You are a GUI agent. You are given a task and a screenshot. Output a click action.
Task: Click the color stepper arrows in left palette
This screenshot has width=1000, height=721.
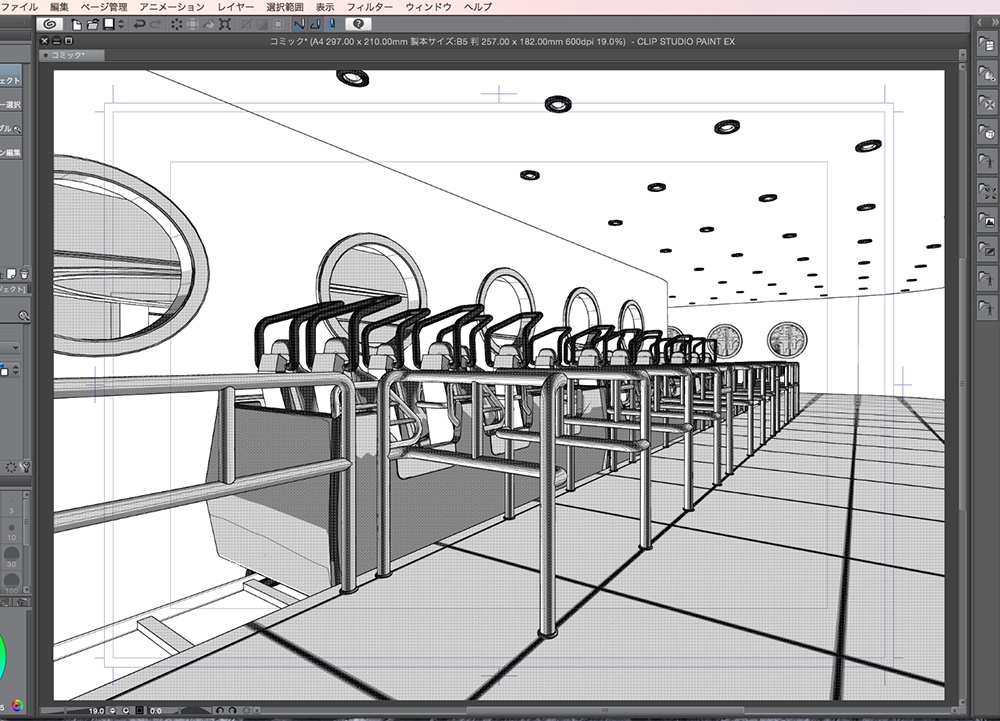(x=16, y=370)
